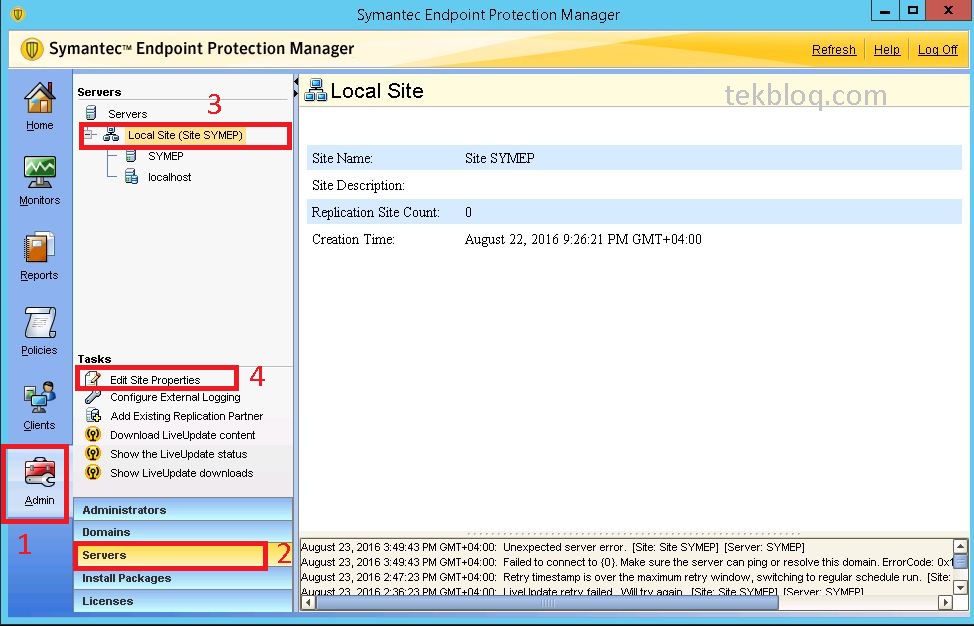Click the Refresh link

pos(834,50)
